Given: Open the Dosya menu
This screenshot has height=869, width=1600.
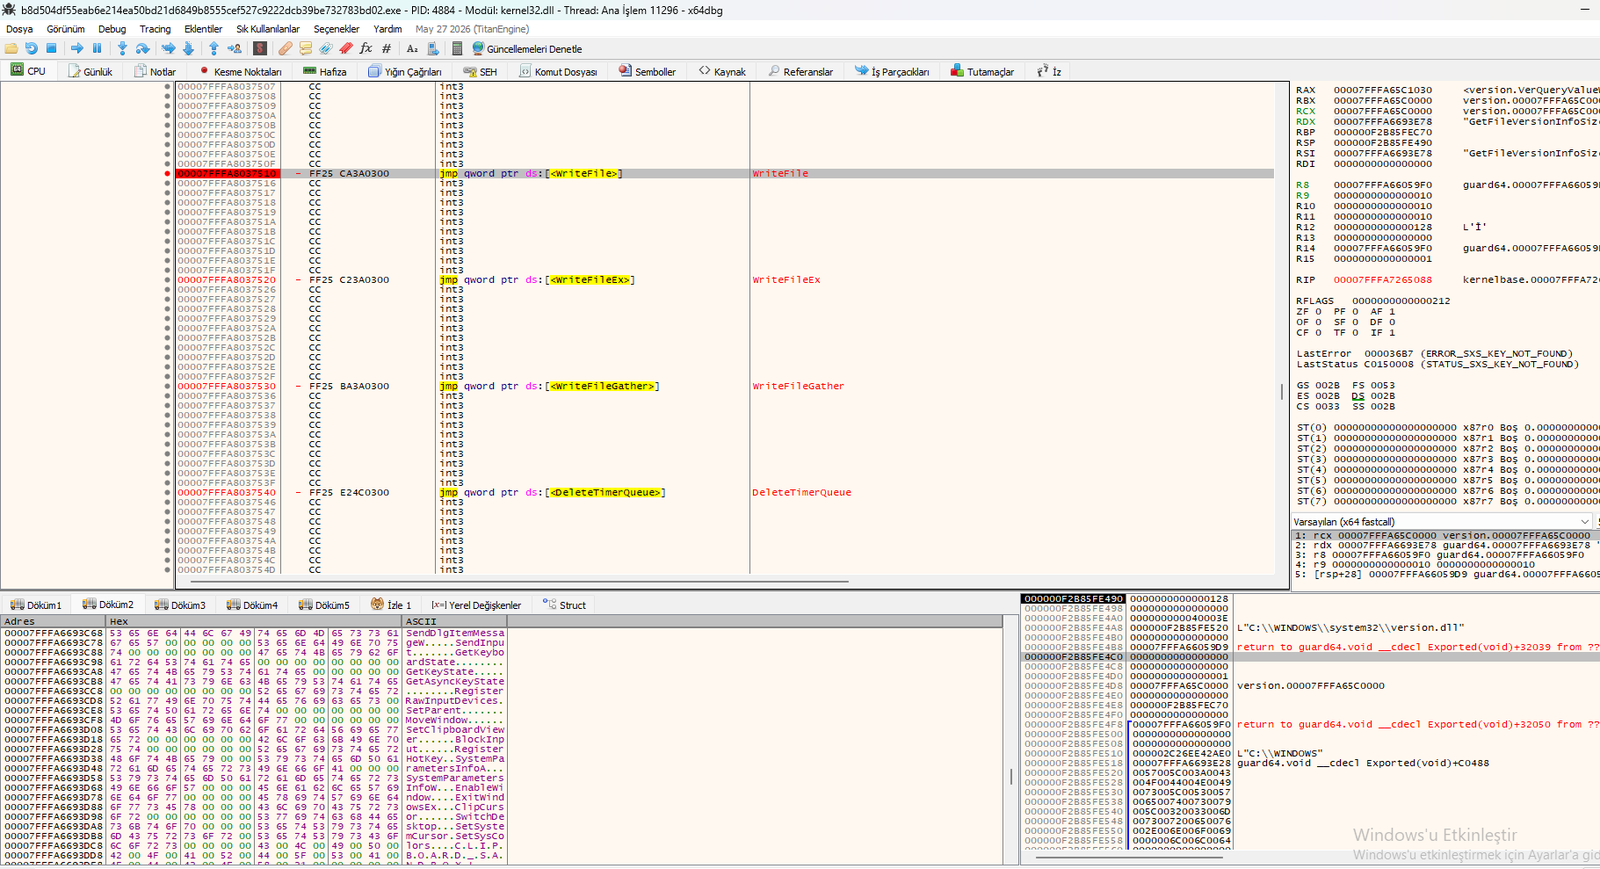Looking at the screenshot, I should (x=19, y=29).
